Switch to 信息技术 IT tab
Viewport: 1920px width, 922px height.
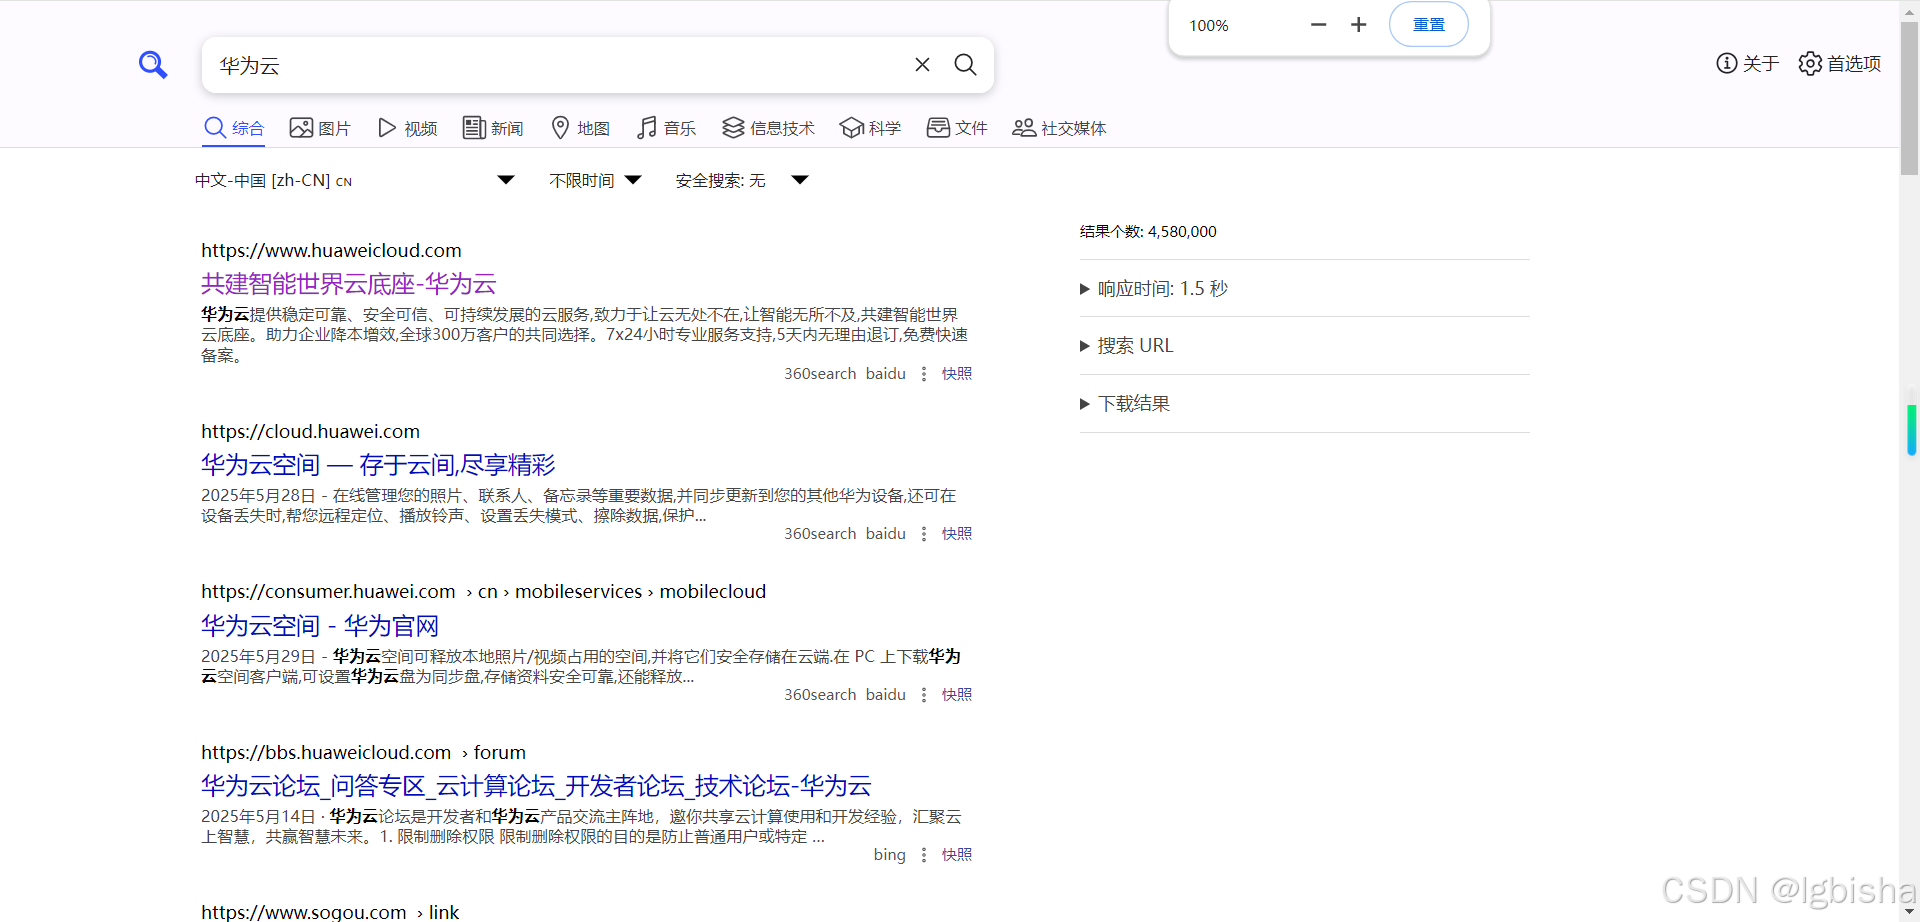tap(768, 128)
